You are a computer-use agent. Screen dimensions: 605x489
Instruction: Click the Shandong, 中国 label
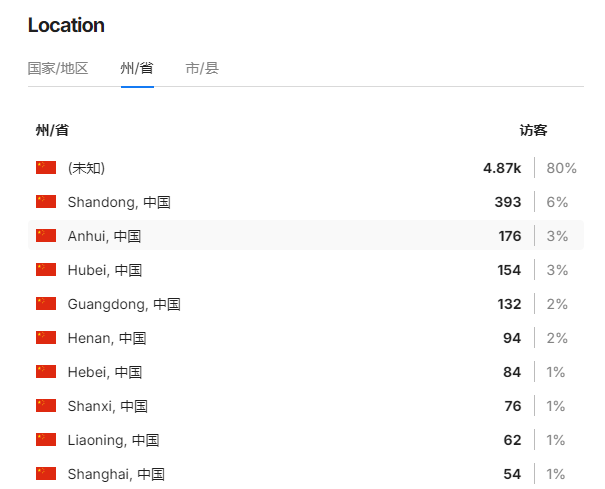[119, 202]
